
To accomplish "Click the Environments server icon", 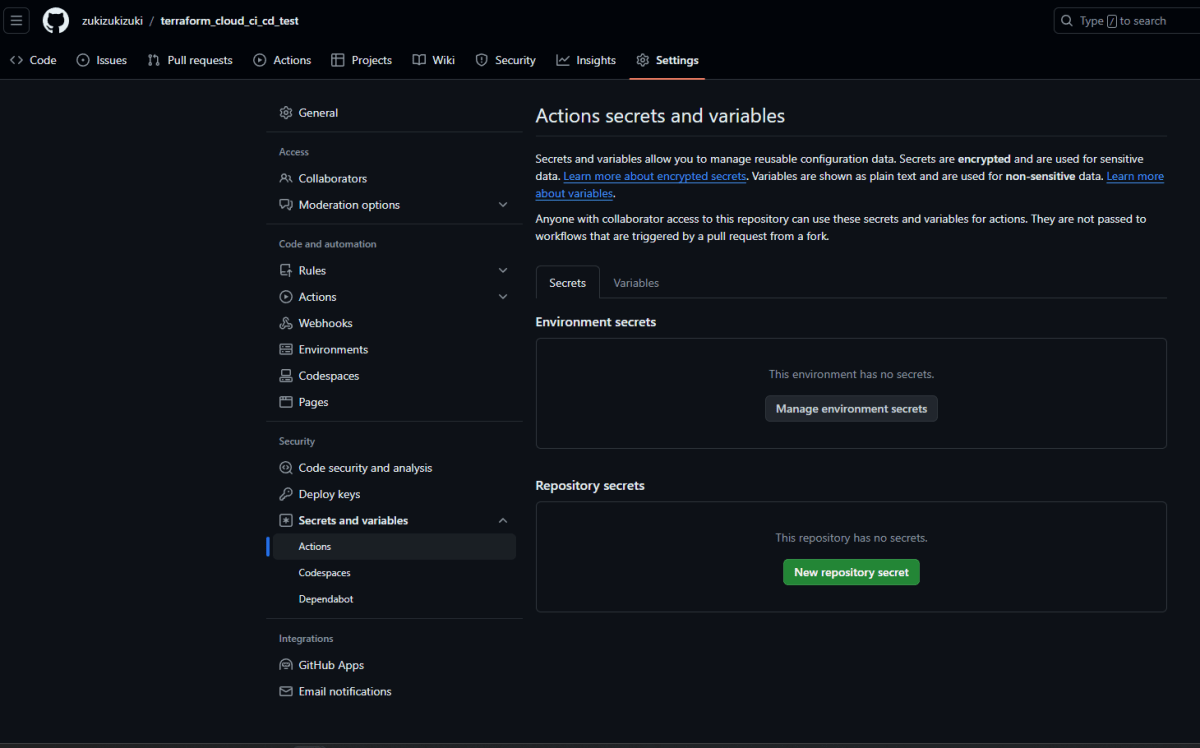I will pos(286,350).
